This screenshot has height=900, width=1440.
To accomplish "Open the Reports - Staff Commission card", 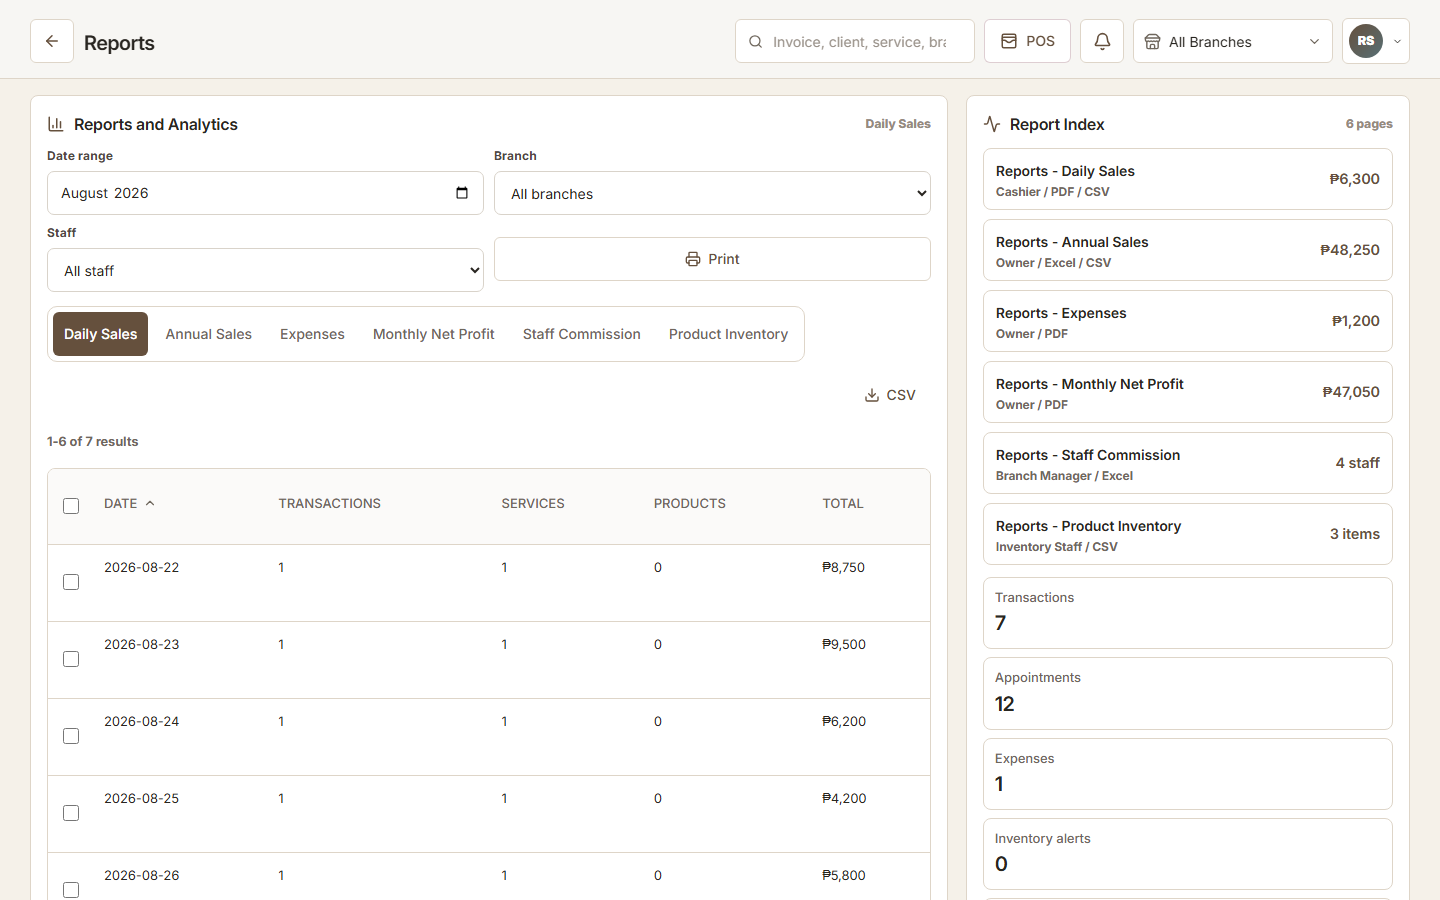I will 1188,463.
